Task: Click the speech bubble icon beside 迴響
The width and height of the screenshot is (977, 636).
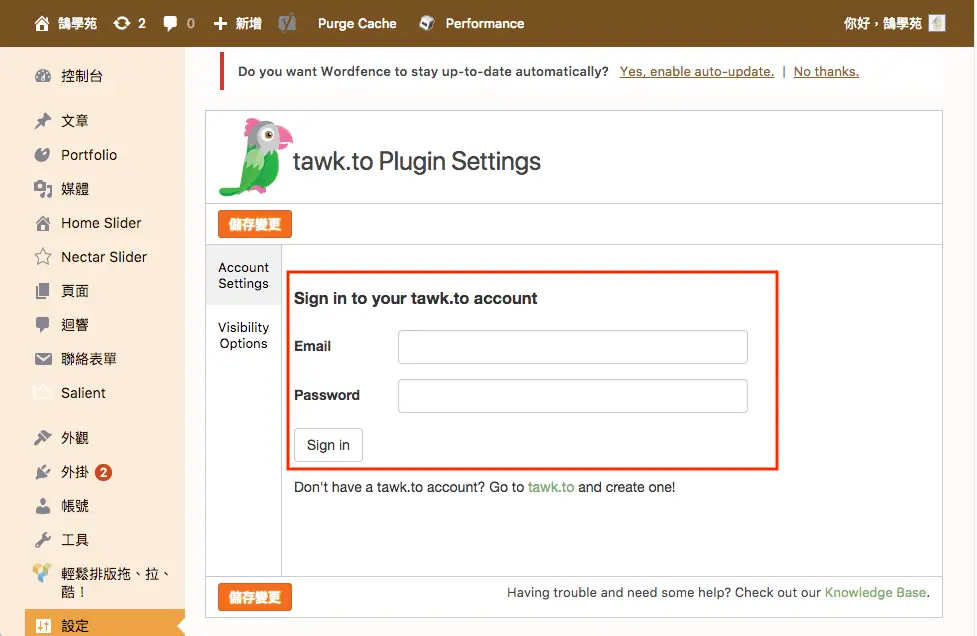Action: tap(42, 325)
